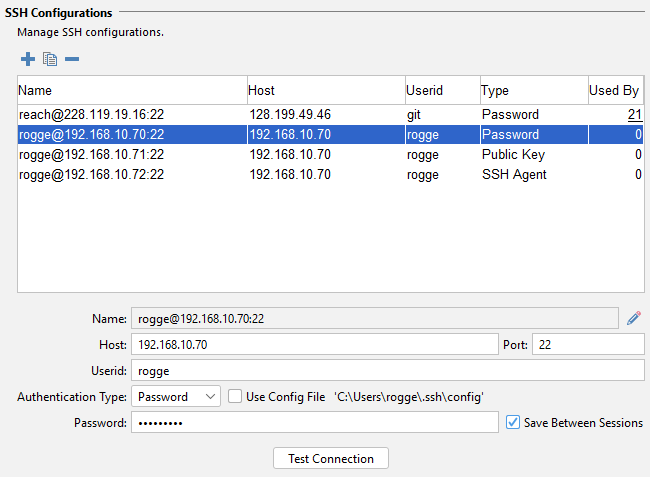Click the Userid text field

click(x=386, y=371)
